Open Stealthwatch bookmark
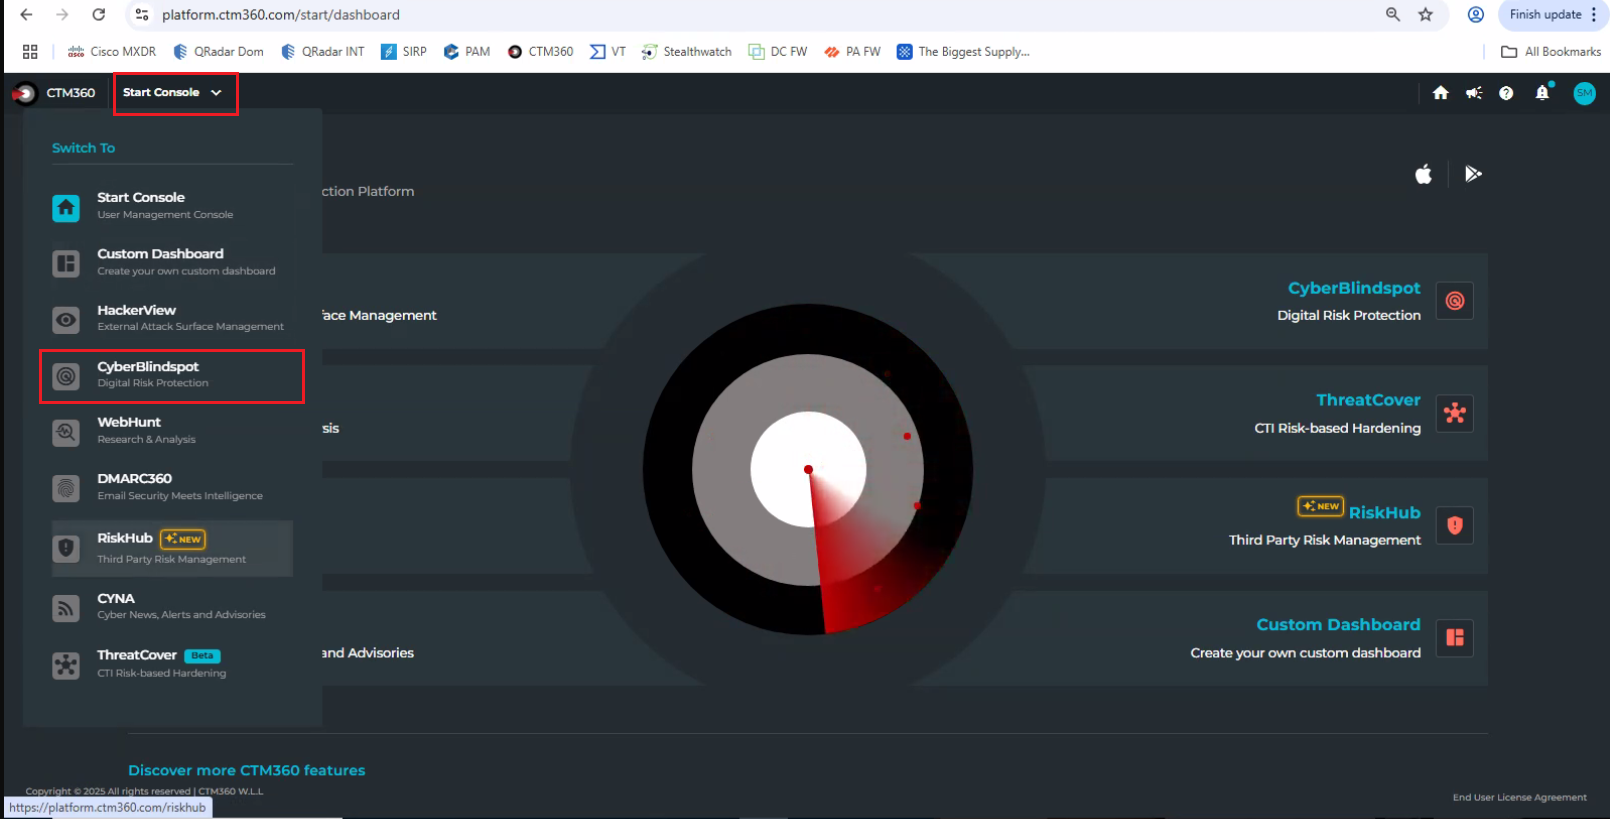The height and width of the screenshot is (819, 1610). tap(686, 52)
